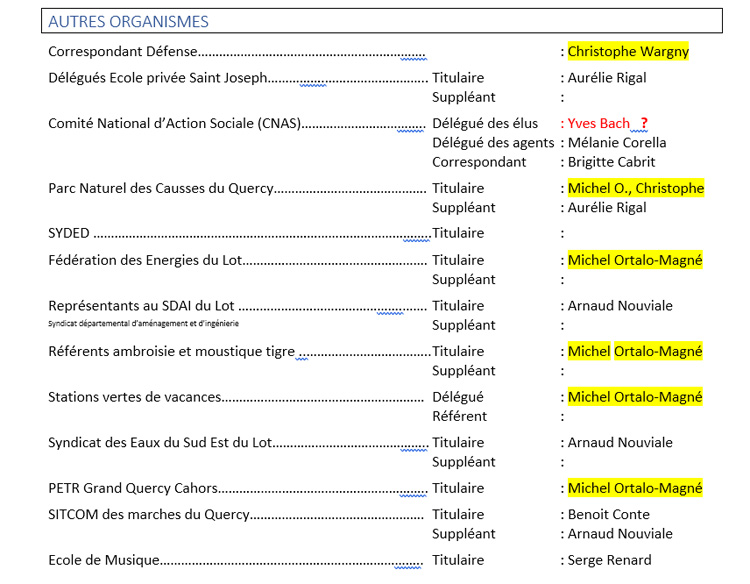Click Titulaire on the SYDED row

pos(458,233)
